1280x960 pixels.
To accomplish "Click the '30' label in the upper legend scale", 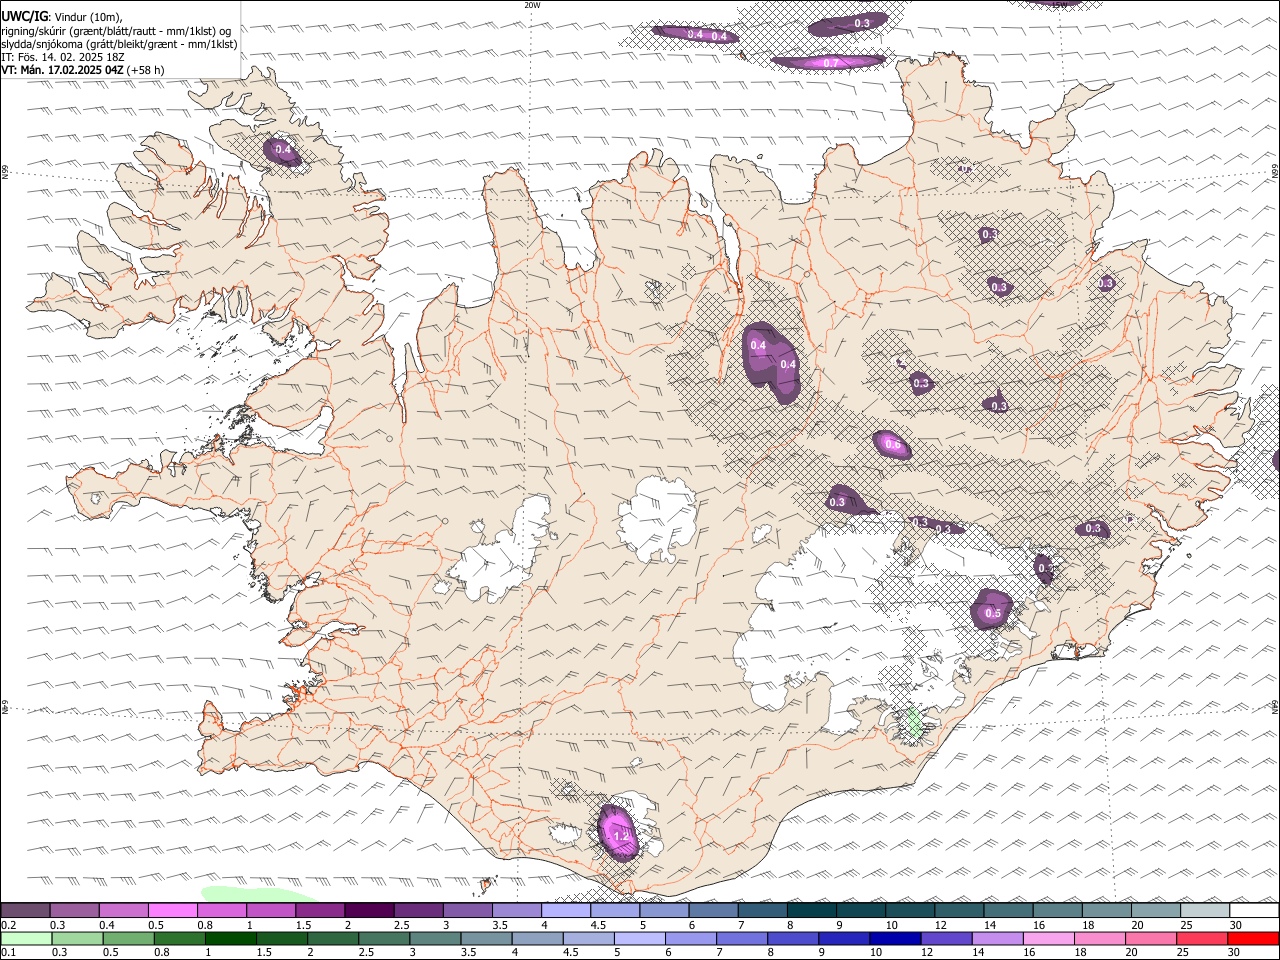I will click(x=1236, y=925).
